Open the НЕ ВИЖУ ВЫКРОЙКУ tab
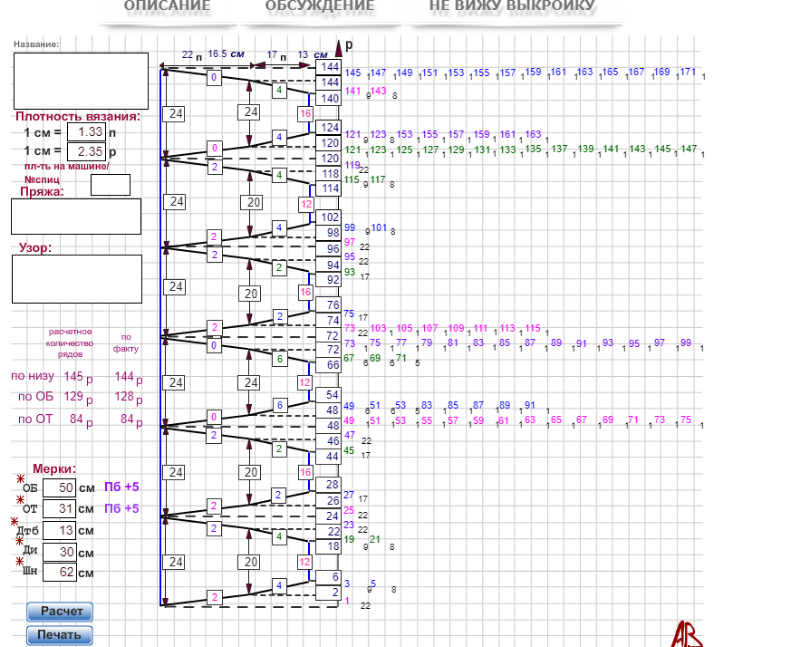800x647 pixels. [x=512, y=8]
